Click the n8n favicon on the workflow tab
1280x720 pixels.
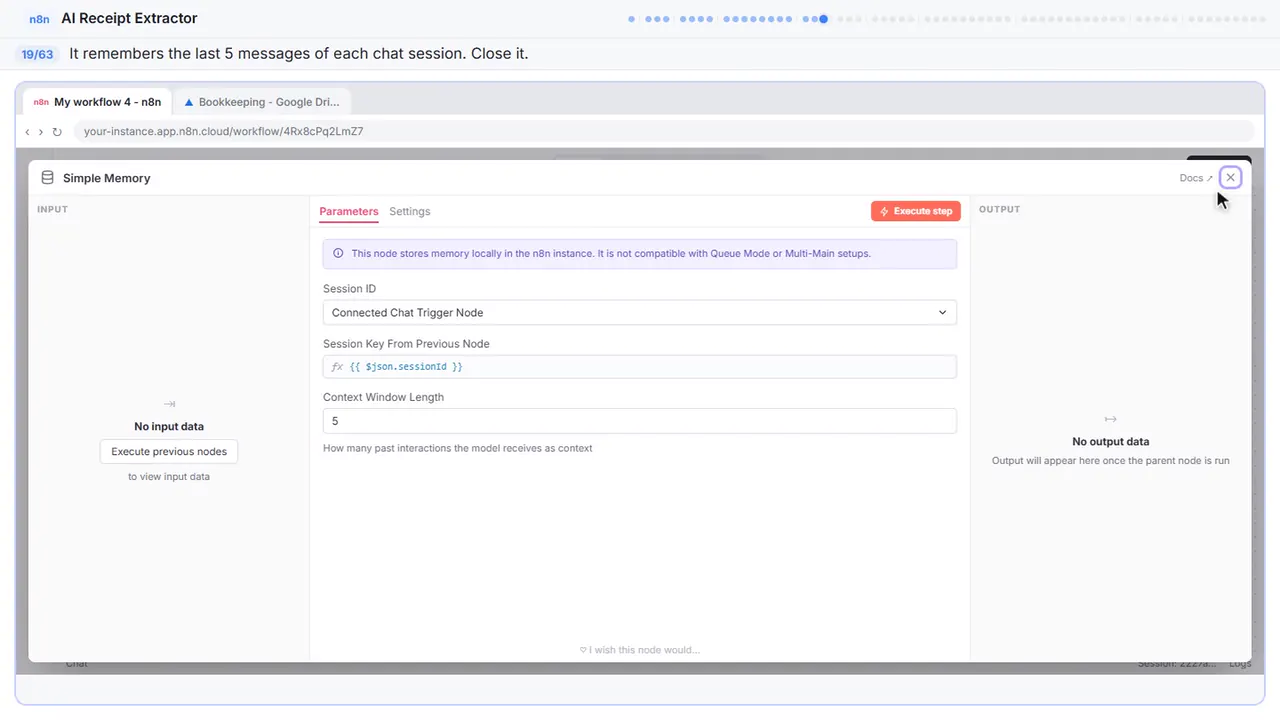(x=41, y=102)
